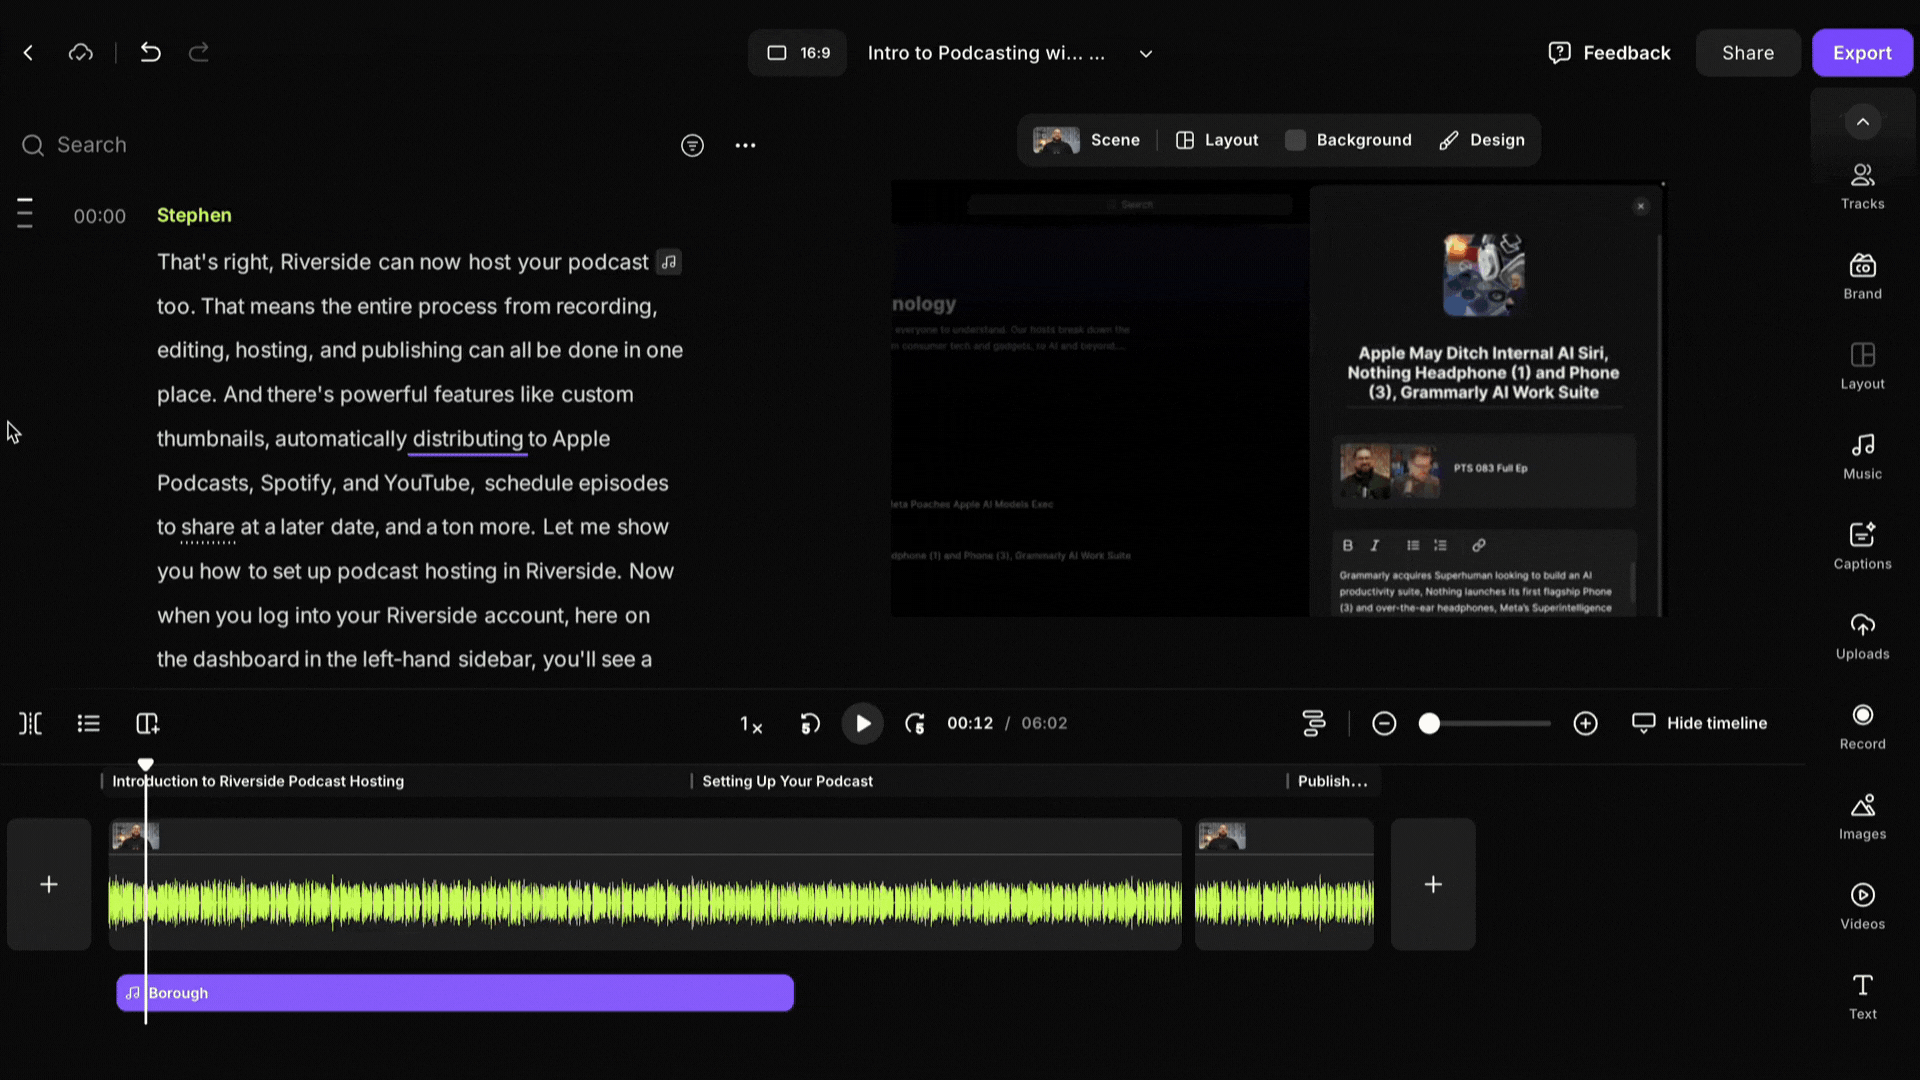Hide the timeline
1920x1080 pixels.
[1699, 723]
